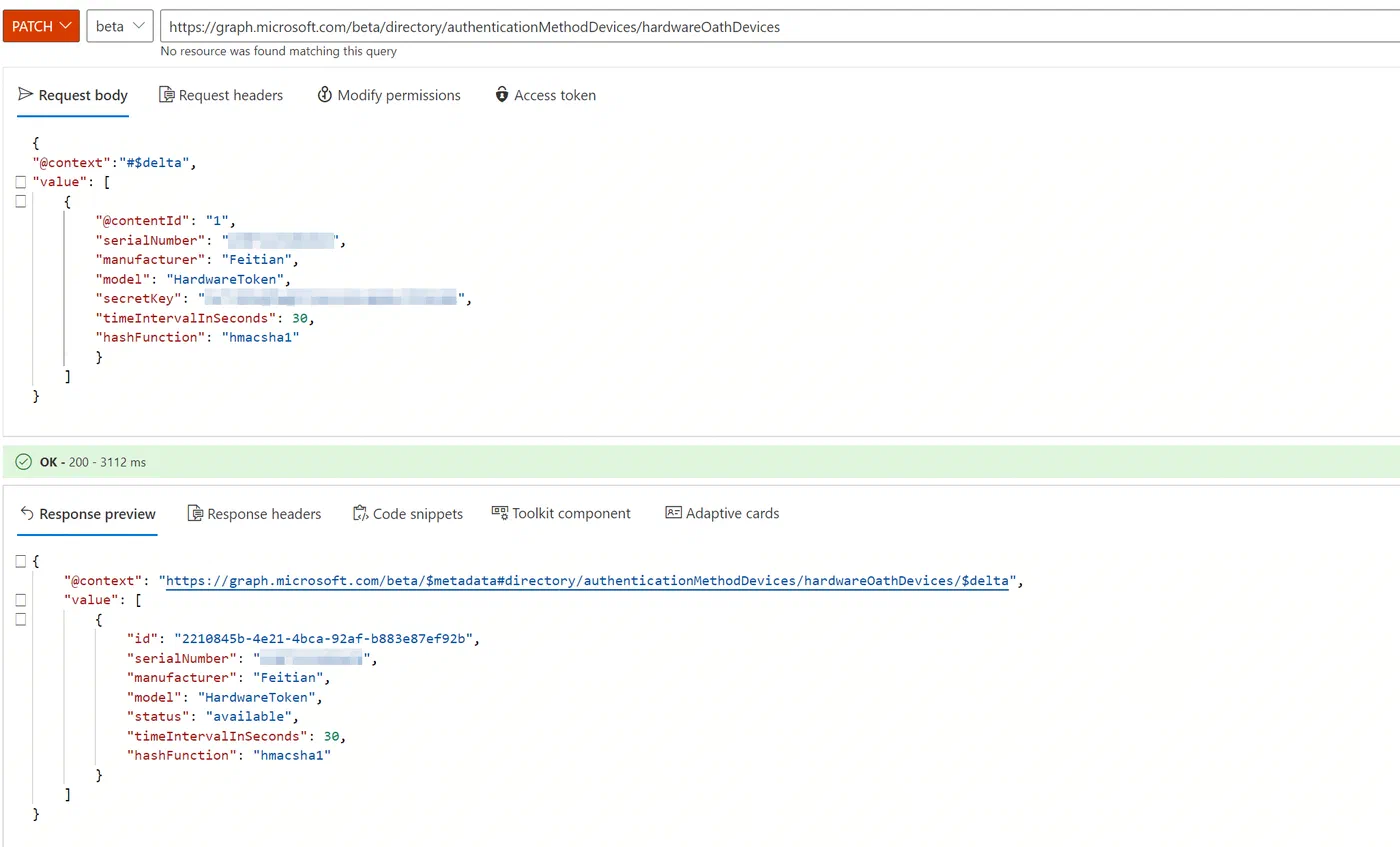Click the green OK checkmark status icon
This screenshot has width=1400, height=847.
click(24, 462)
